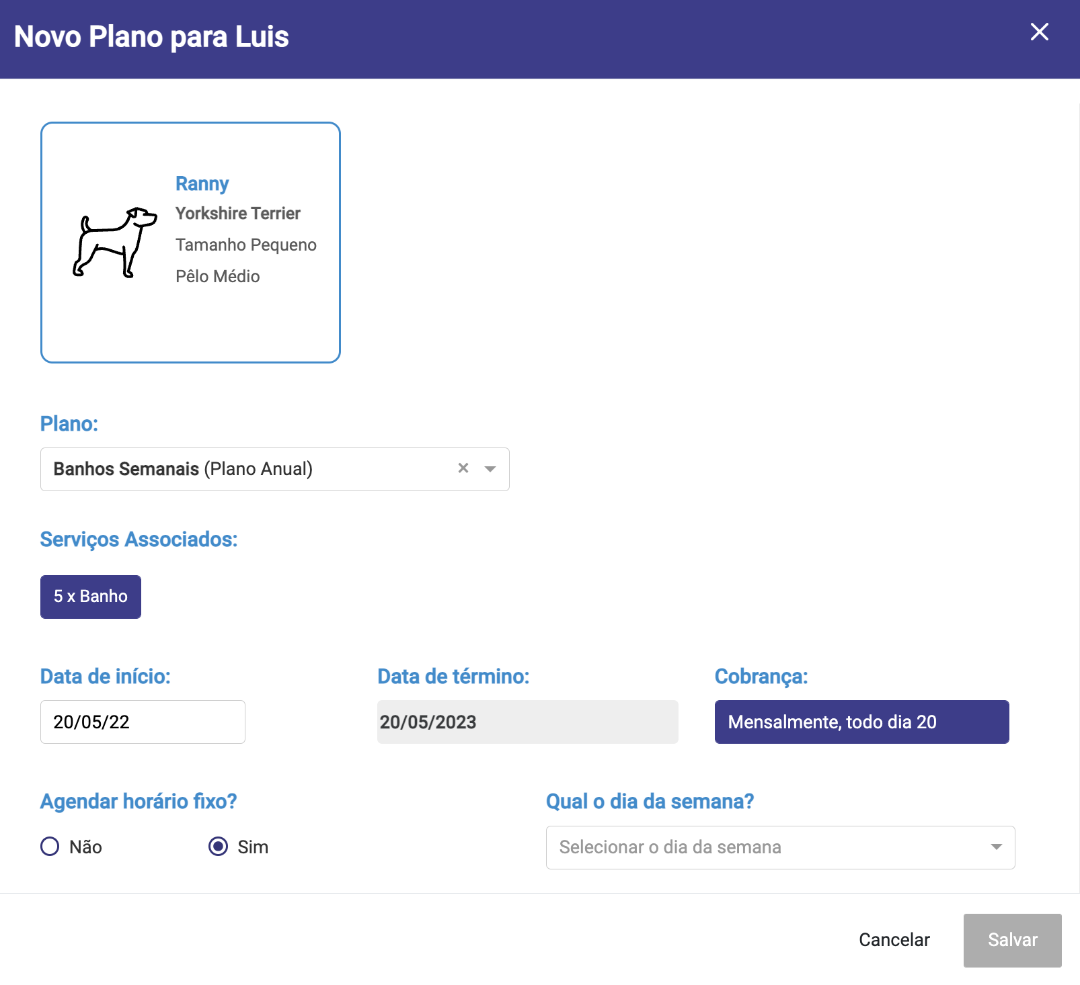Image resolution: width=1080 pixels, height=985 pixels.
Task: Expand the Plano dropdown arrow
Action: tap(490, 469)
